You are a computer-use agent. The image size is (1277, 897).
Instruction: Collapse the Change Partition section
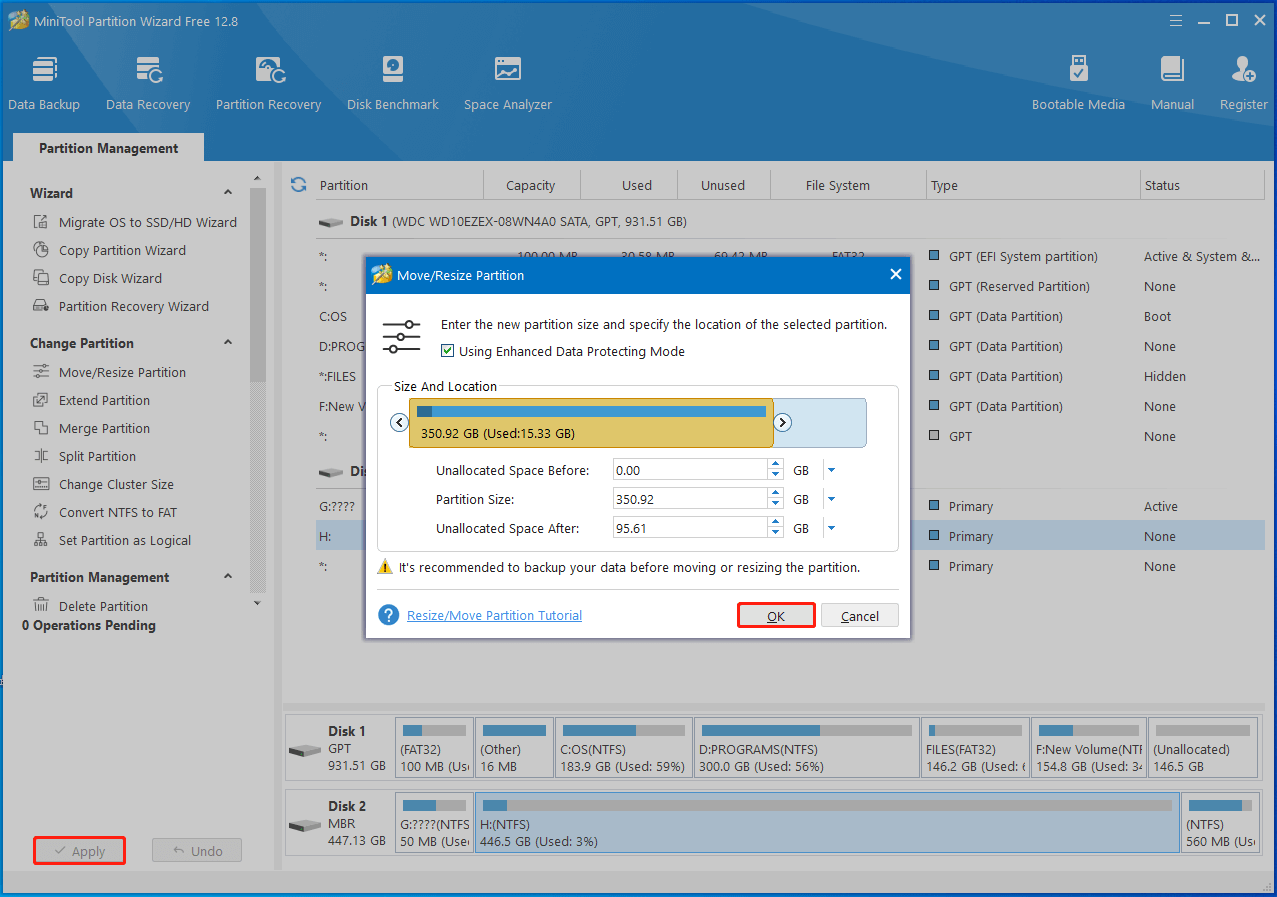228,343
